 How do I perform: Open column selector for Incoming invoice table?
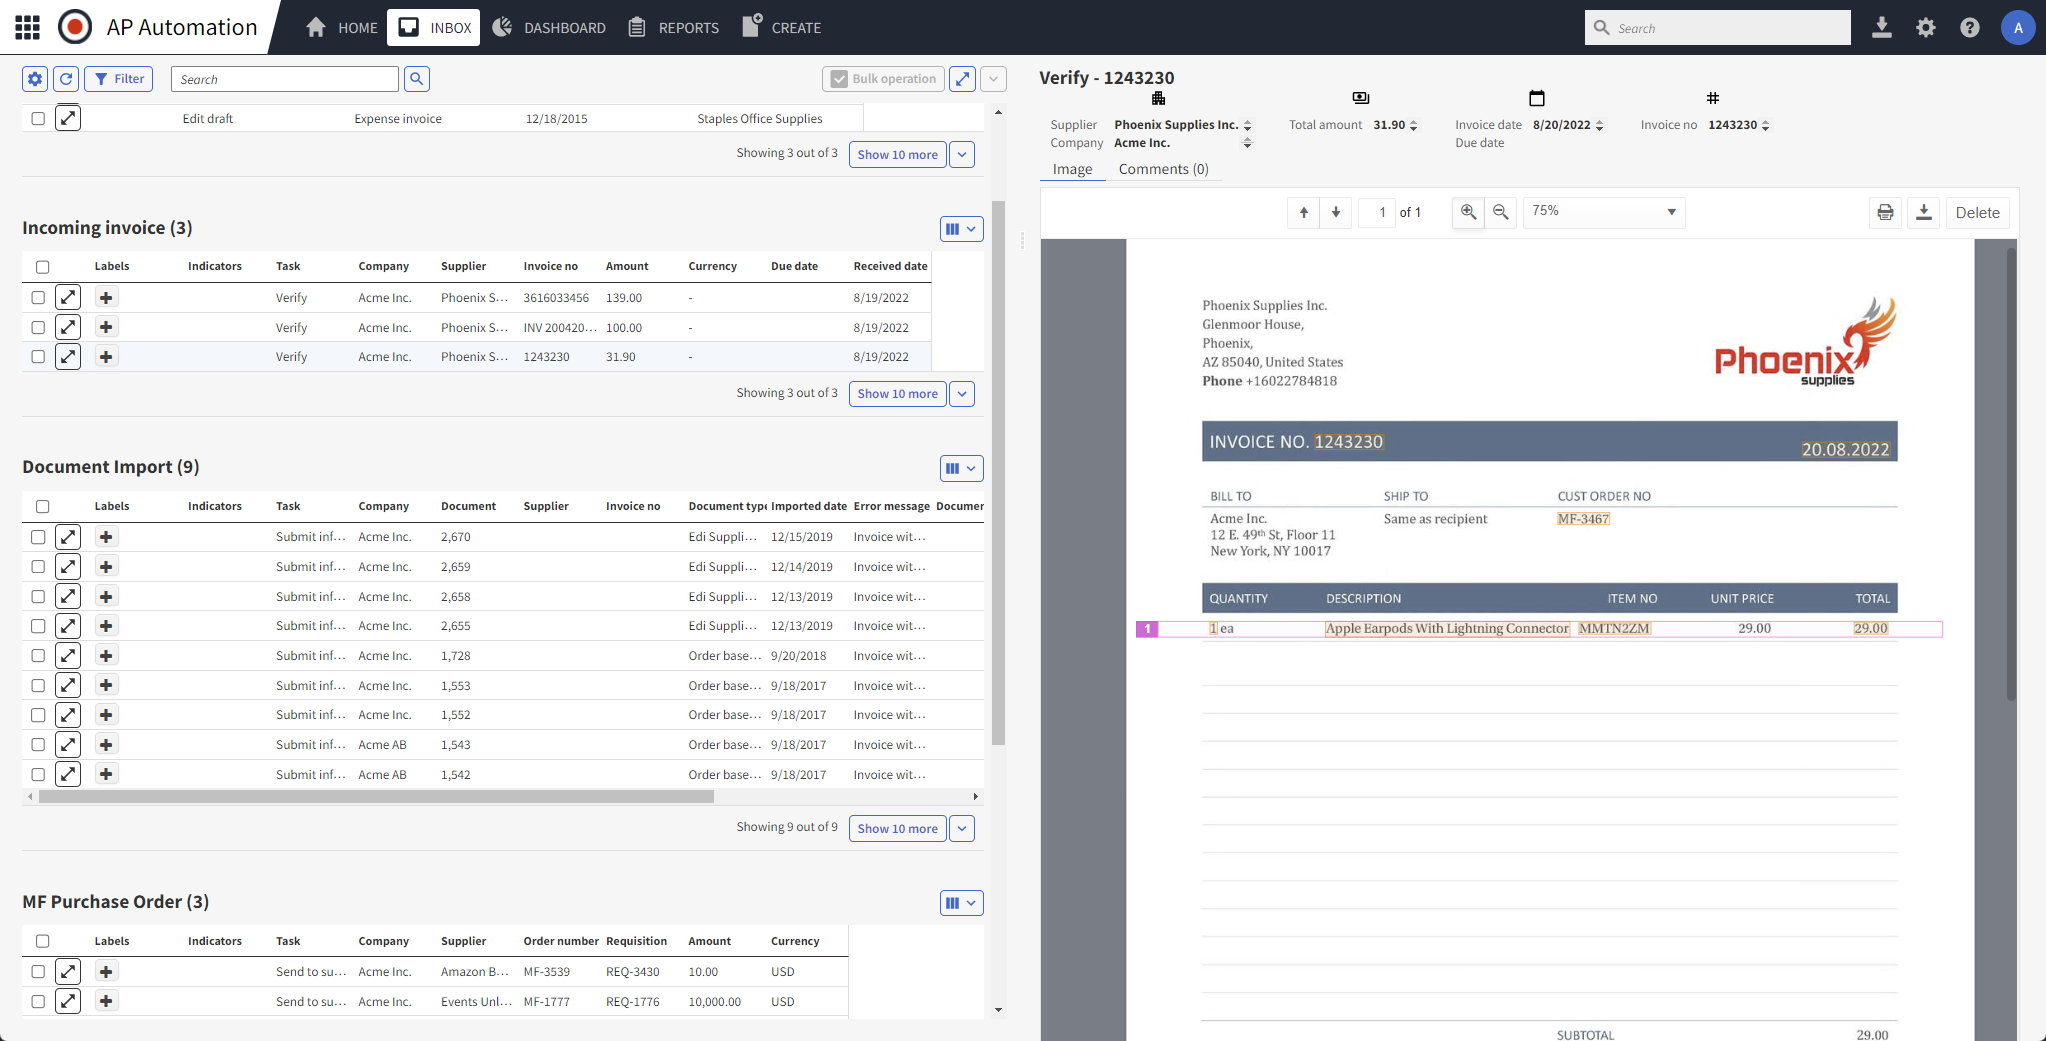[x=961, y=229]
